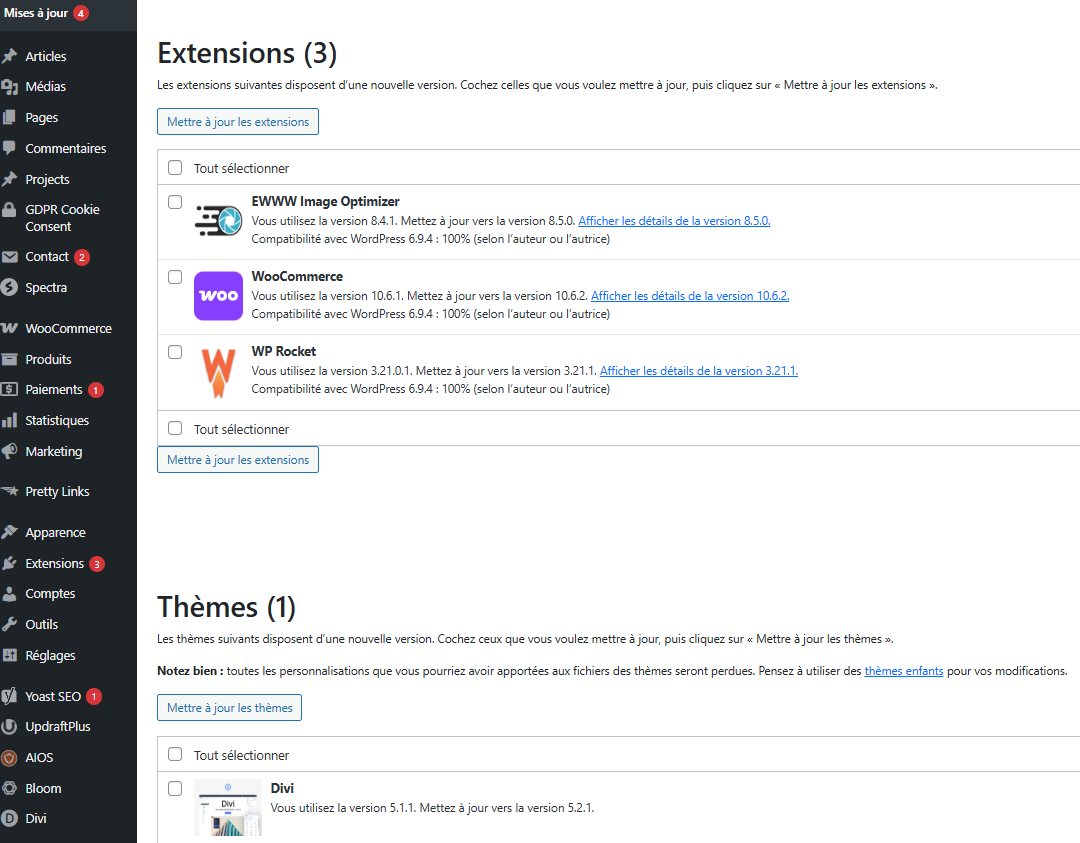Viewport: 1080px width, 843px height.
Task: Check top 'Tout sélectionner' box for extensions
Action: [x=175, y=167]
